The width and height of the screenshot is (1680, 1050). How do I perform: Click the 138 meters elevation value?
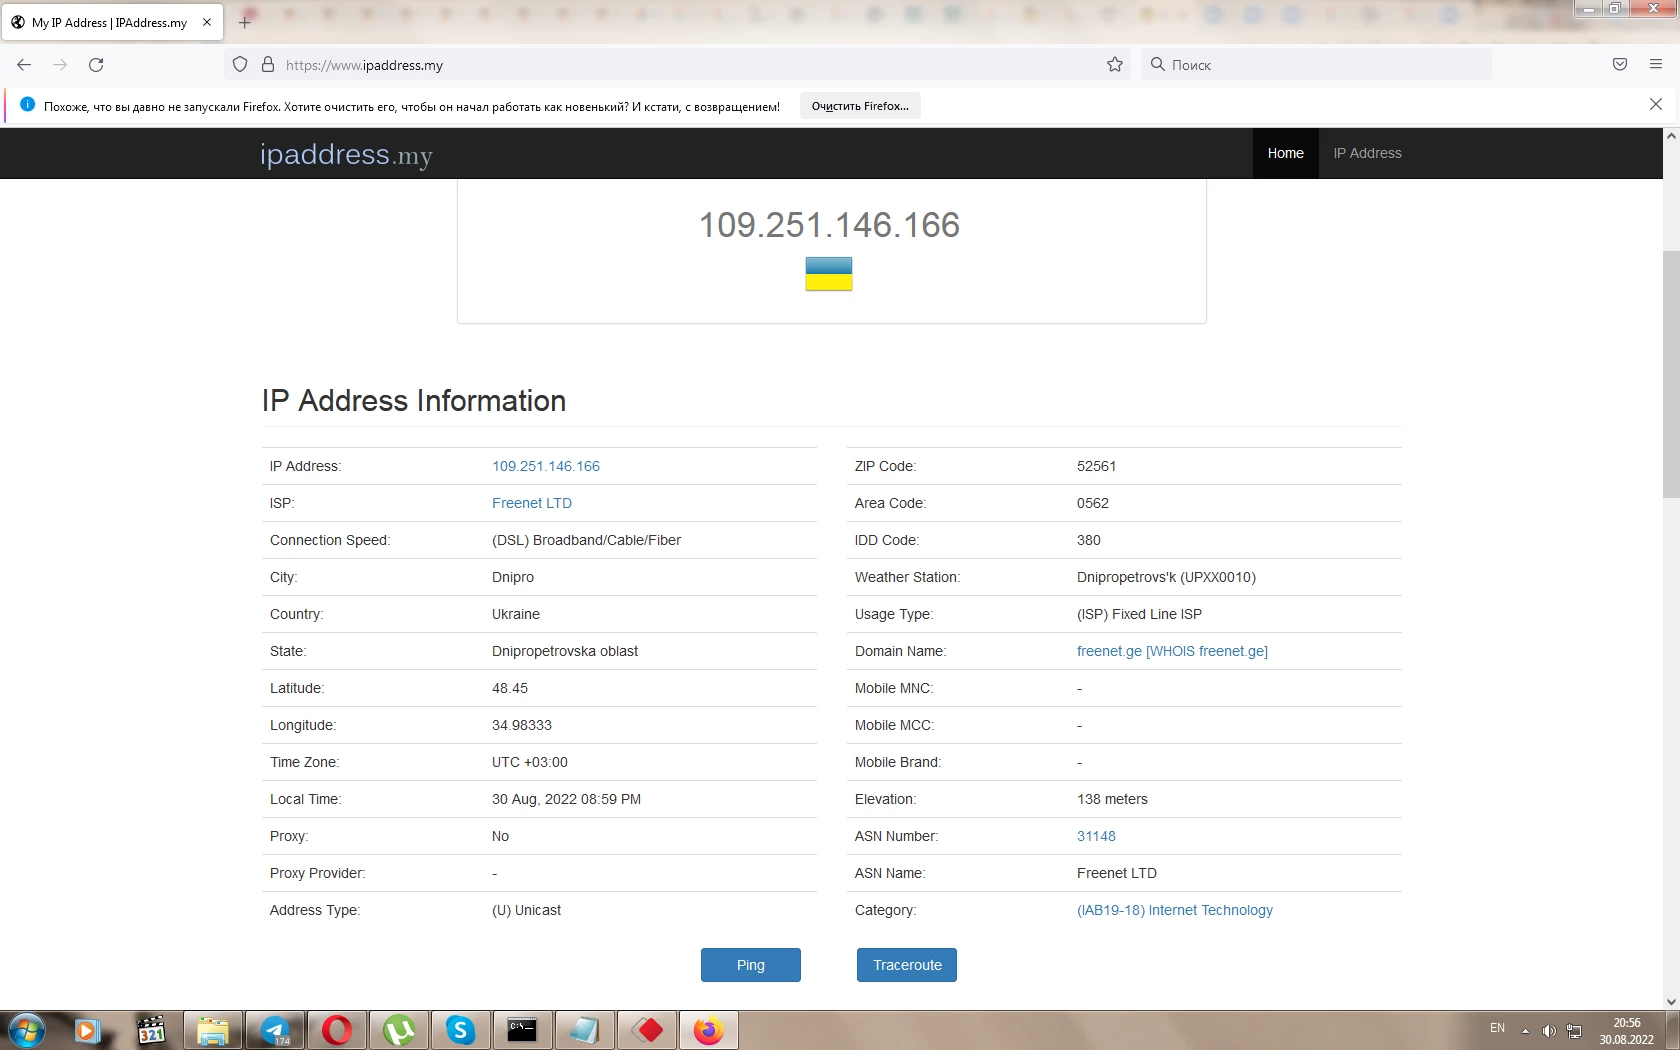[1112, 799]
